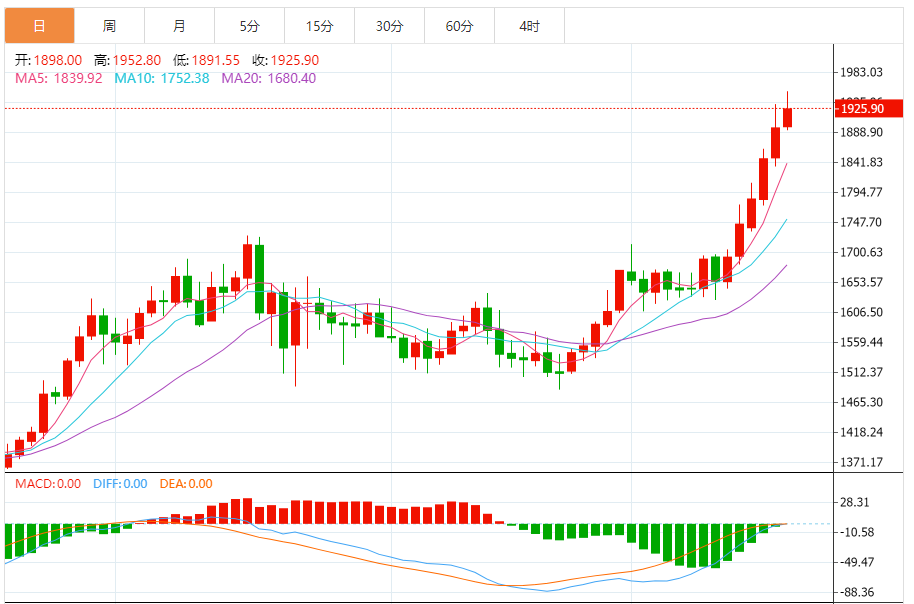Switch to the 周 weekly tab
914x604 pixels.
pyautogui.click(x=109, y=26)
